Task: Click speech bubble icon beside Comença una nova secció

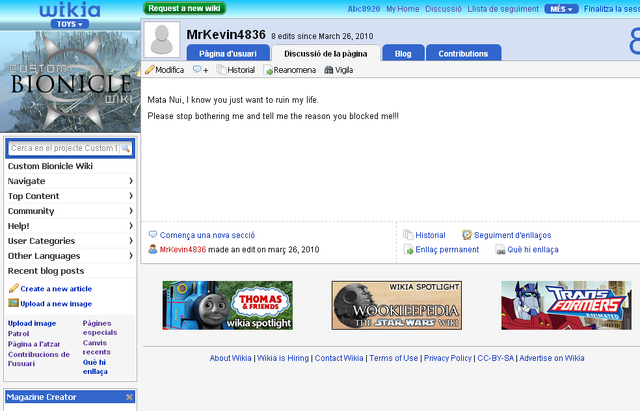Action: pyautogui.click(x=153, y=234)
